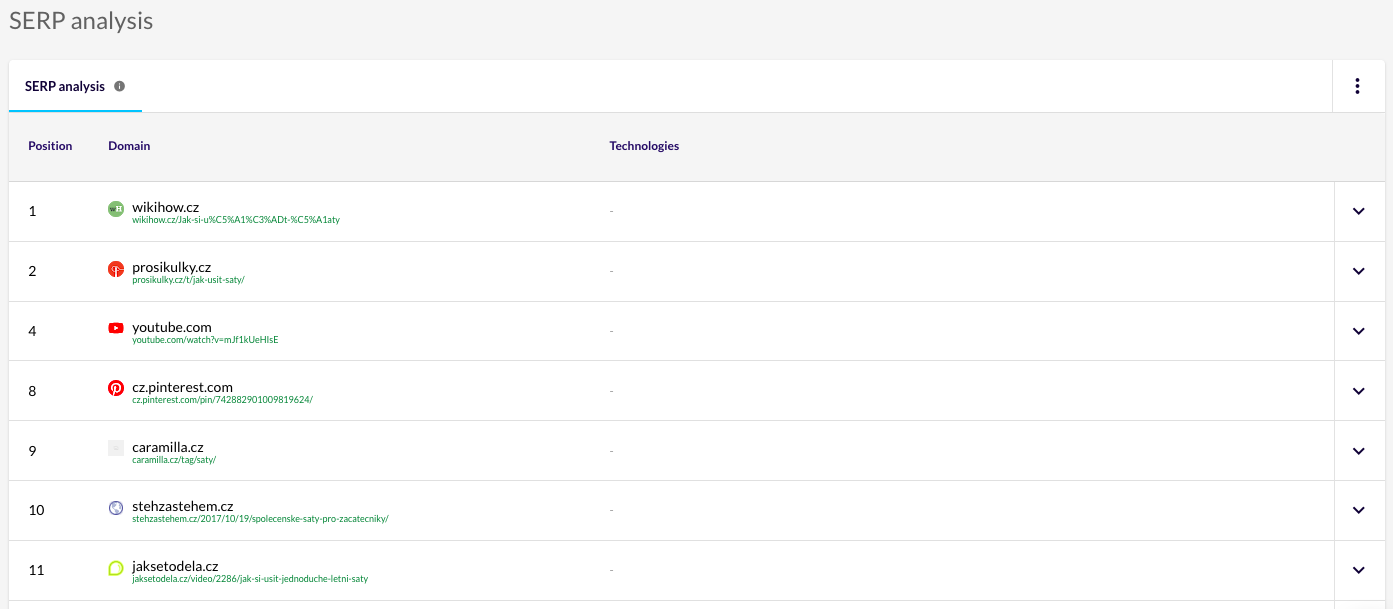Open the prosikulky.cz domain link
Viewport: 1393px width, 609px height.
[x=172, y=267]
